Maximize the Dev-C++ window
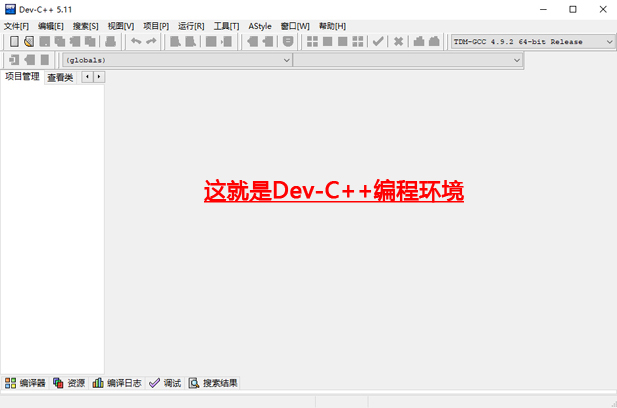617x408 pixels. point(573,9)
